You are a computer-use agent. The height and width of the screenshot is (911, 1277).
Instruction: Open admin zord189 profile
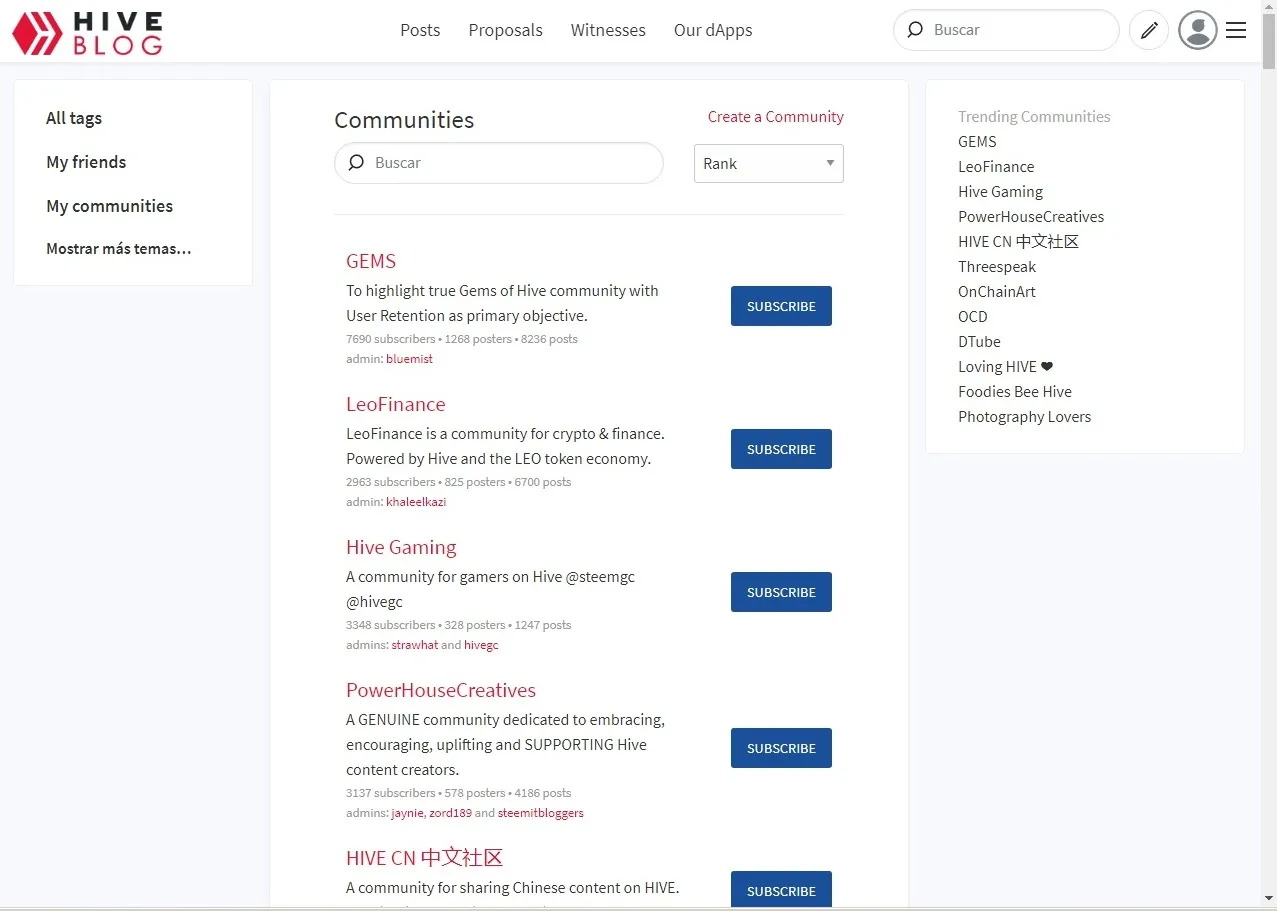[x=449, y=813]
